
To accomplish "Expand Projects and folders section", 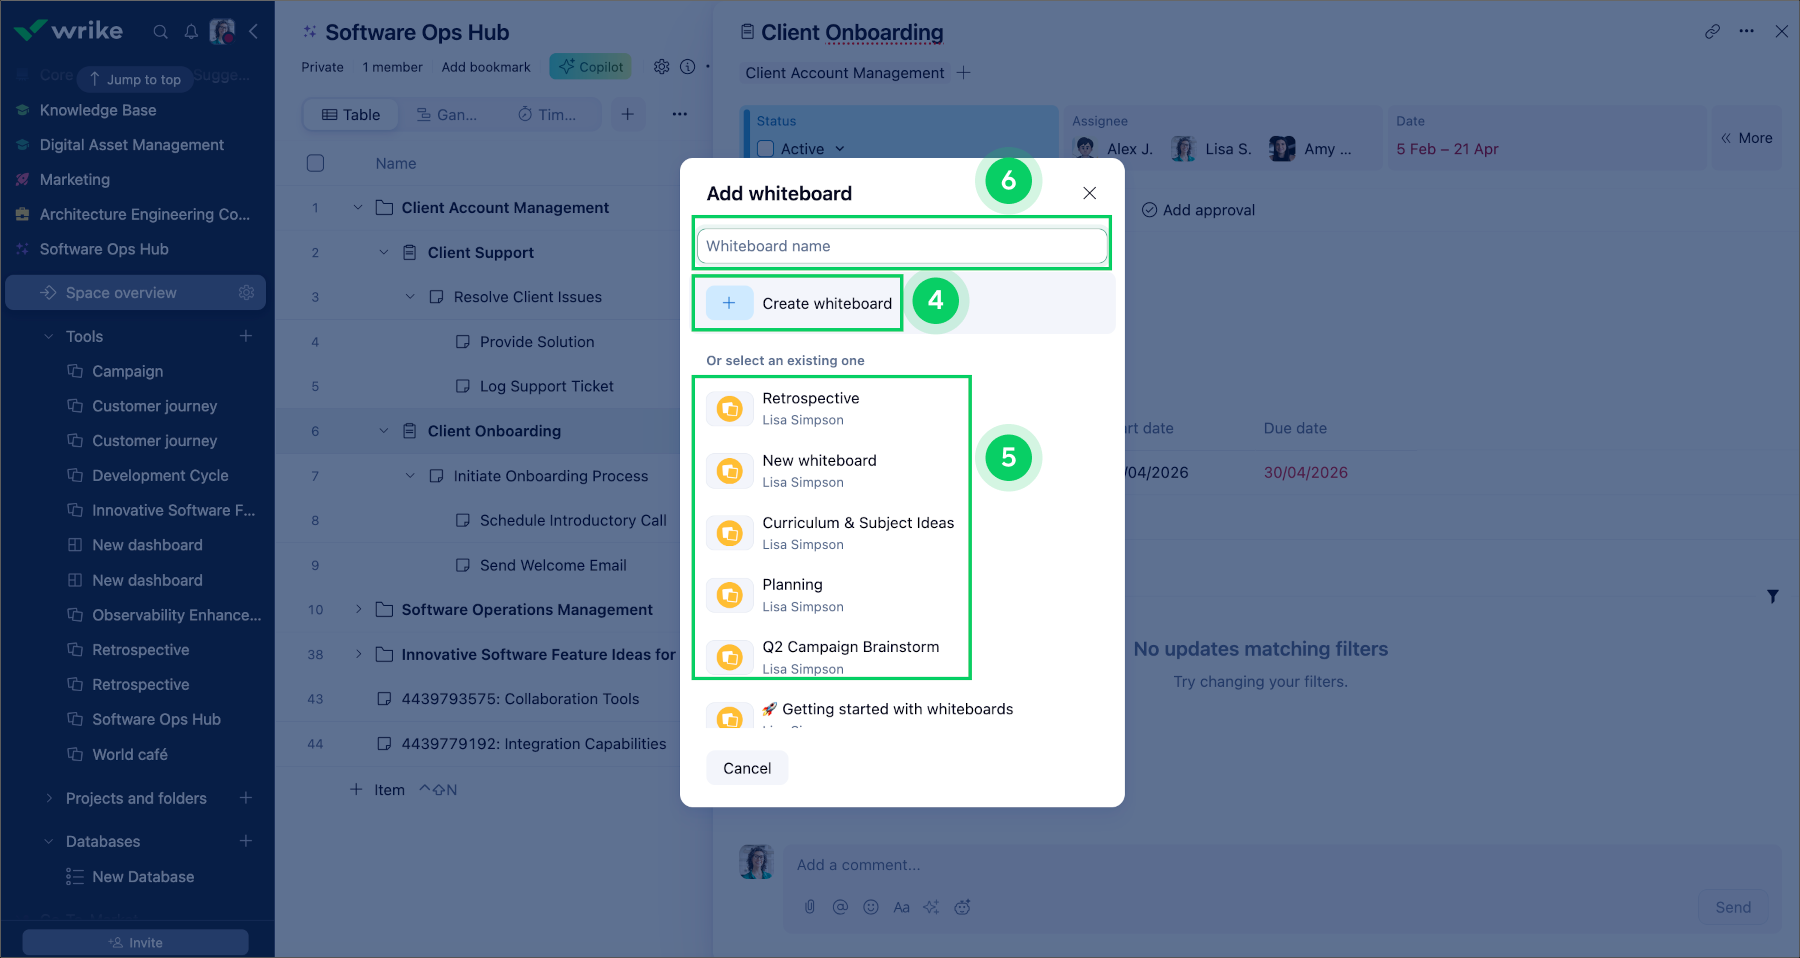I will coord(49,798).
